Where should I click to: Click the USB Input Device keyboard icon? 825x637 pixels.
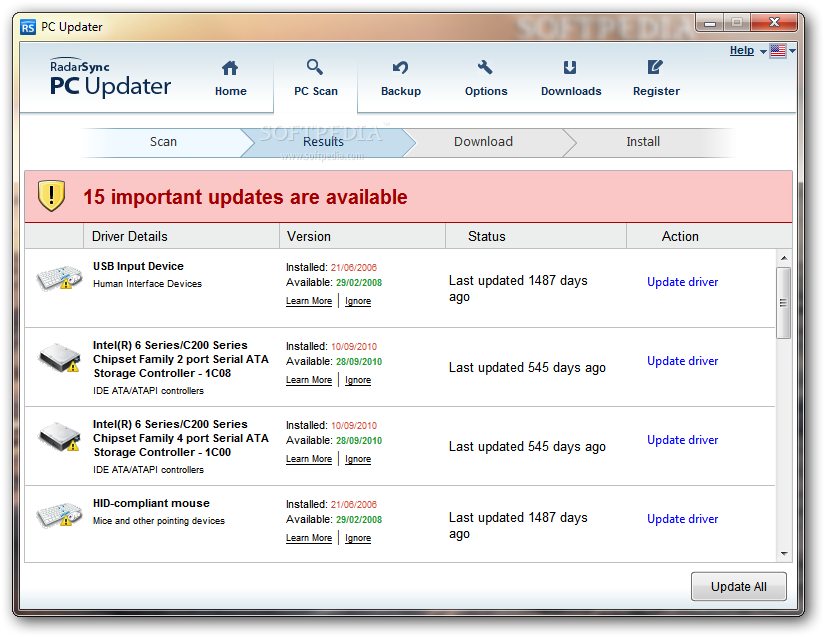pos(59,278)
